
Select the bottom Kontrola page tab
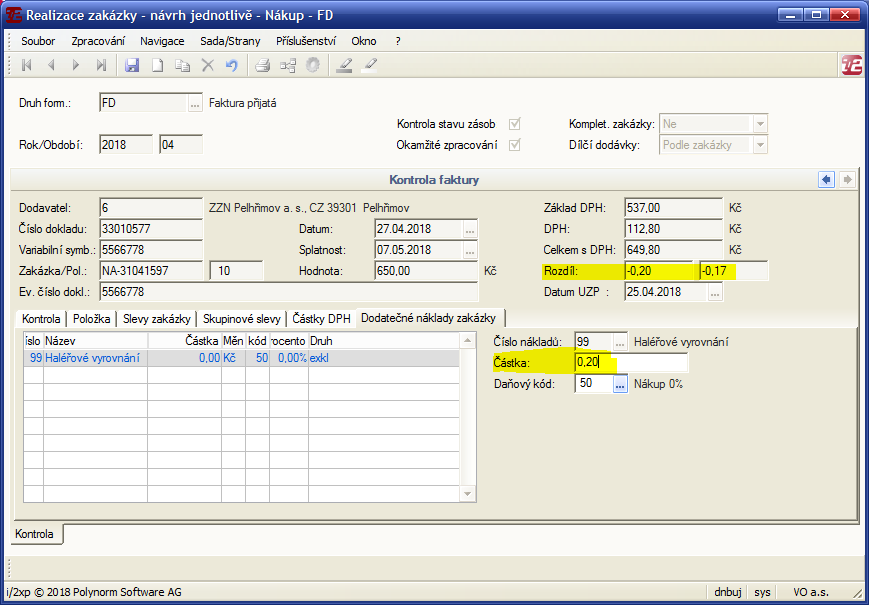37,534
